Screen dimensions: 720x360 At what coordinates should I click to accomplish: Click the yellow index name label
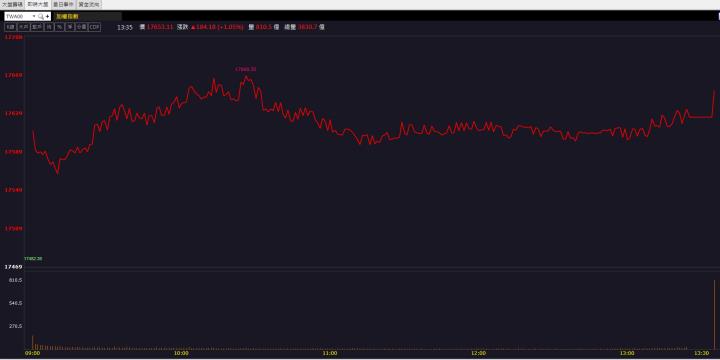tap(68, 17)
